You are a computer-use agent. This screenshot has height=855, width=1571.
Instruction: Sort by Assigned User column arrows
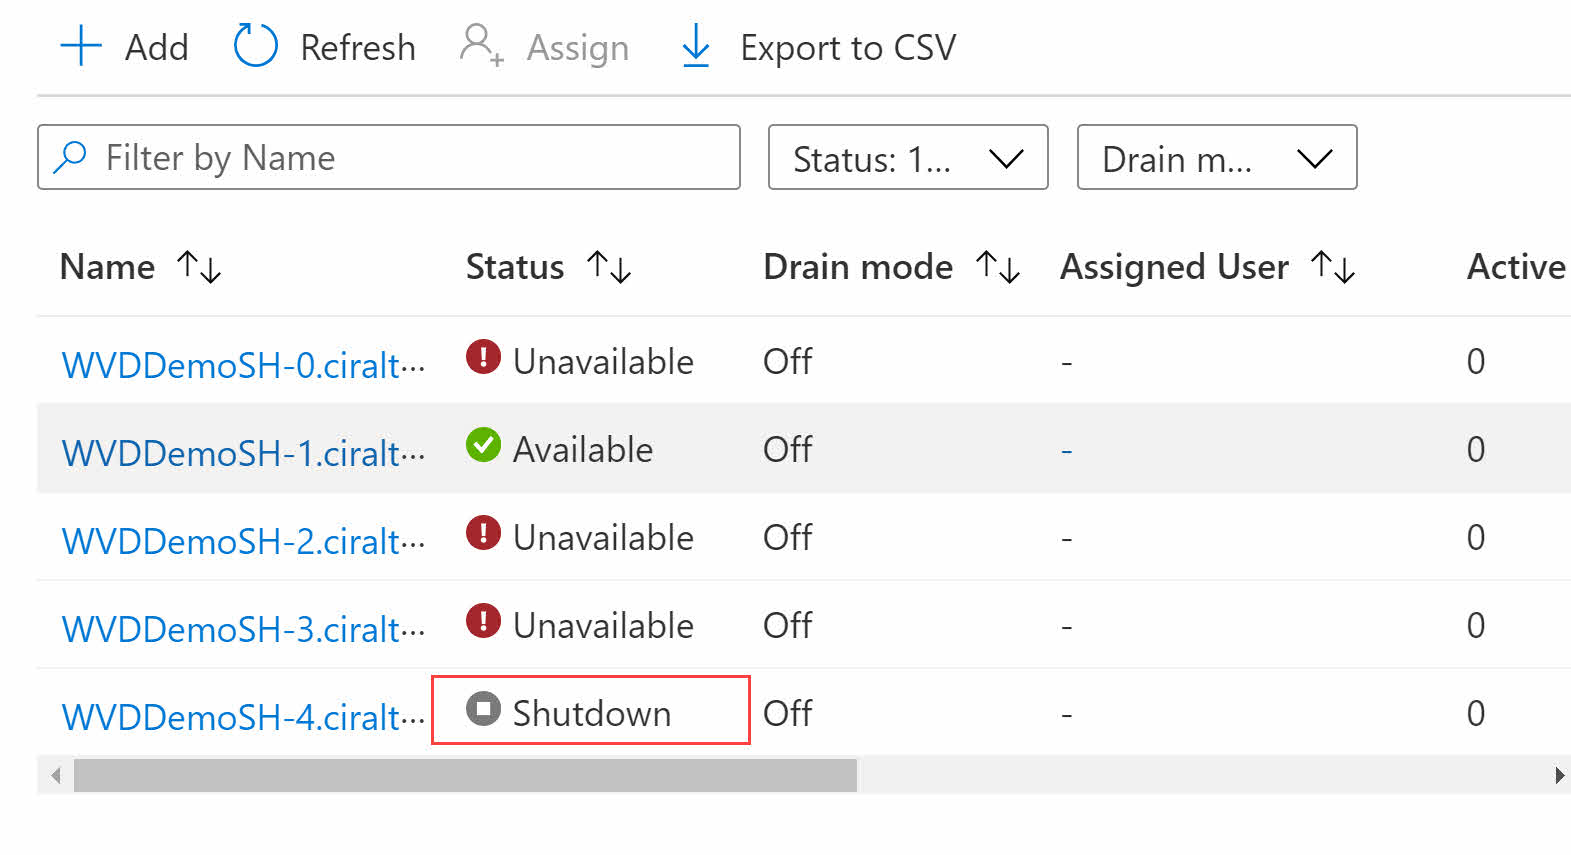point(1333,267)
